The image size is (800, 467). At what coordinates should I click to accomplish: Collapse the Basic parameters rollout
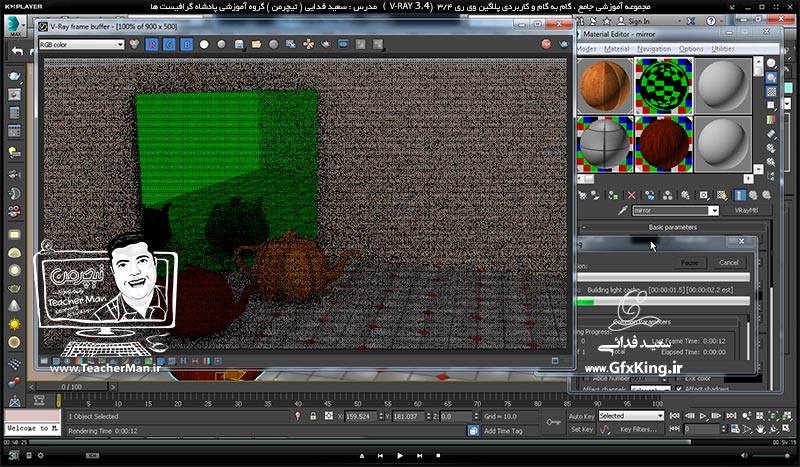pos(672,227)
